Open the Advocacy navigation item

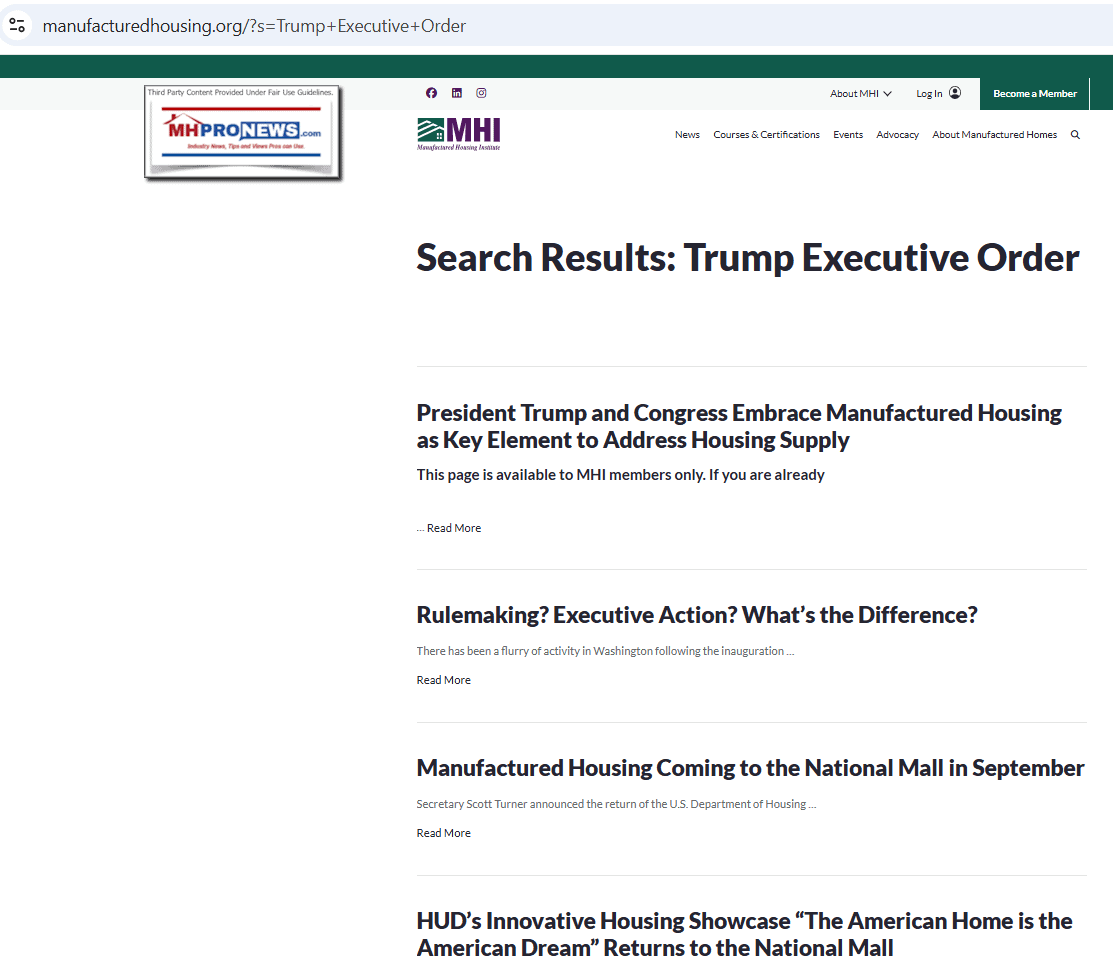click(x=897, y=135)
